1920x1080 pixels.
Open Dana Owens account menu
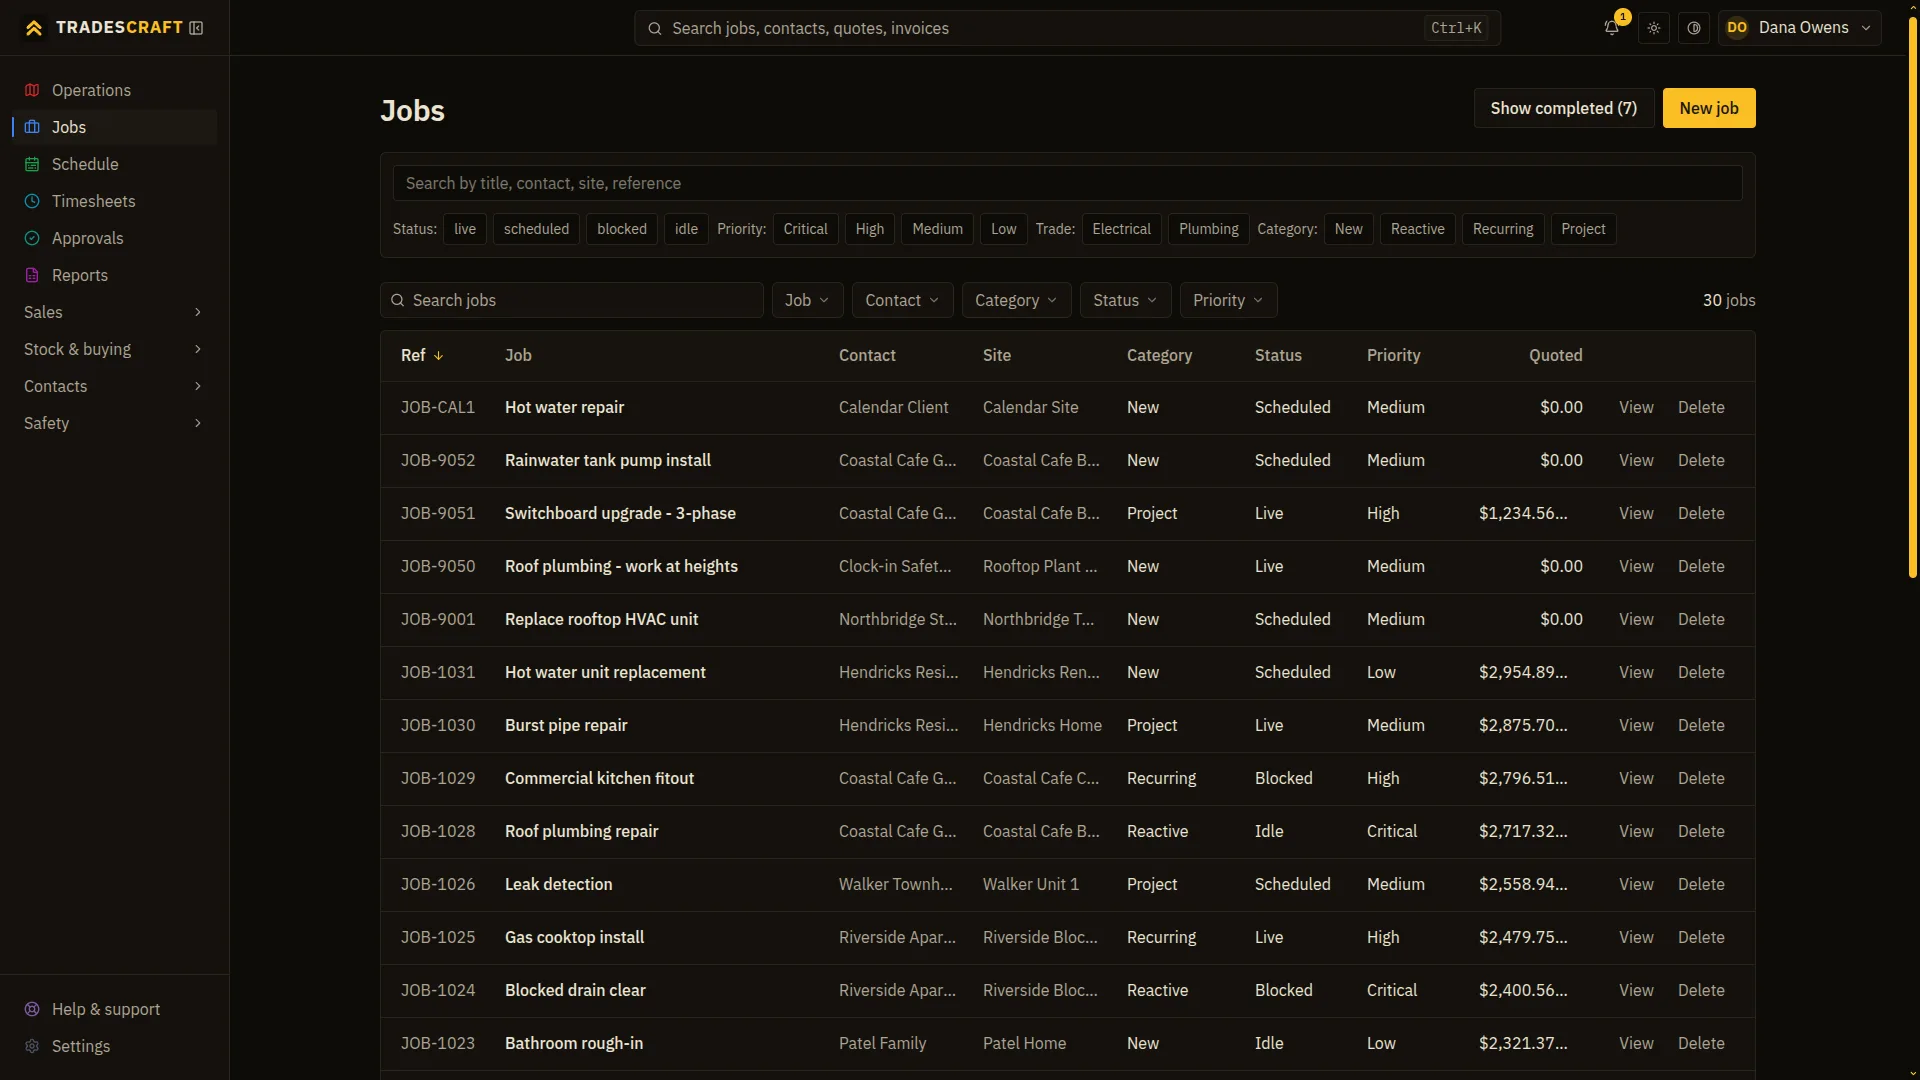point(1799,28)
